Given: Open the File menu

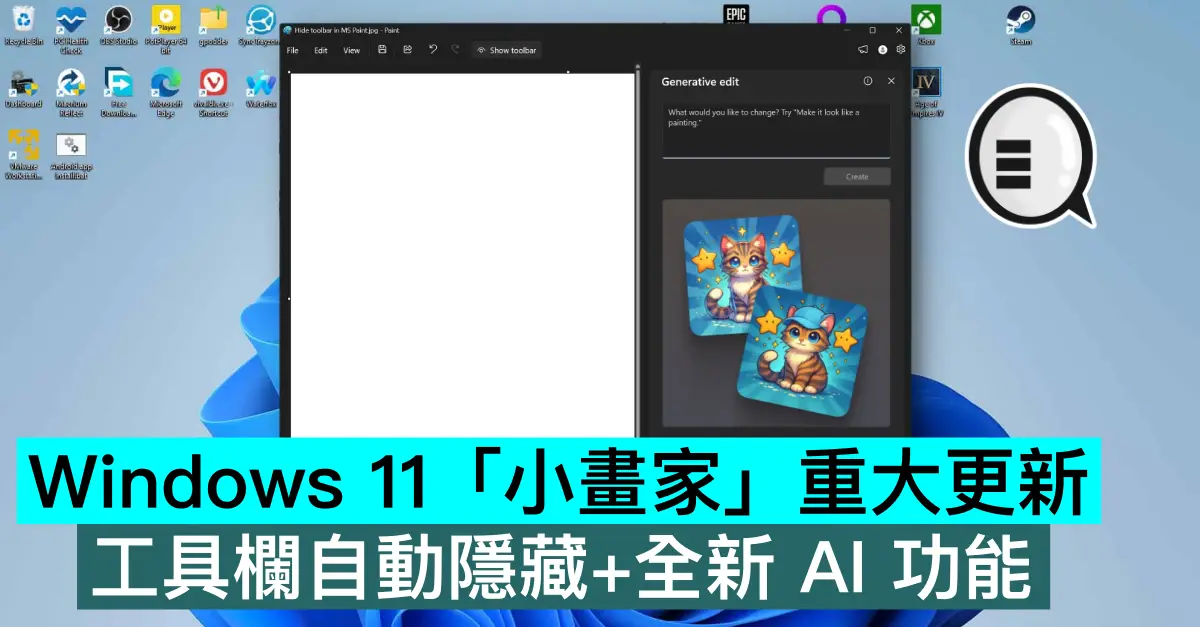Looking at the screenshot, I should tap(293, 50).
